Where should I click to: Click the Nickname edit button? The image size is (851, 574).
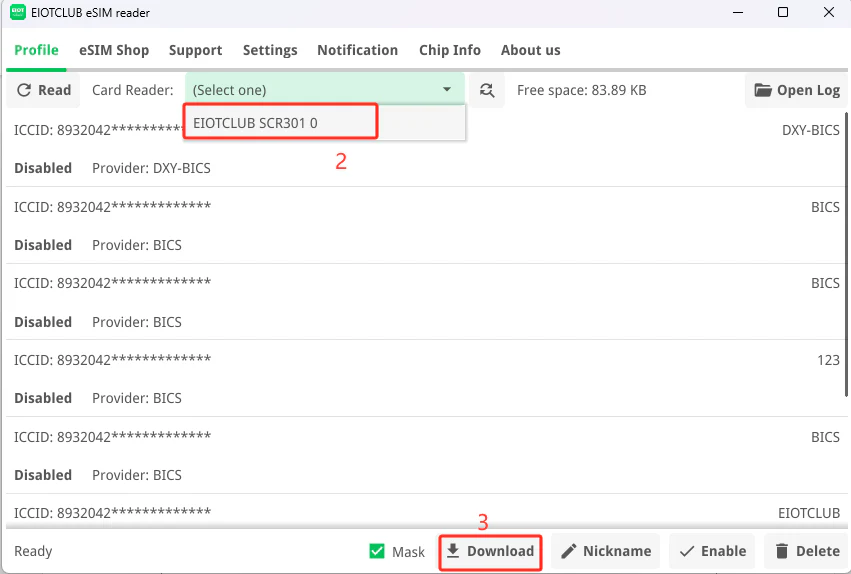[606, 551]
